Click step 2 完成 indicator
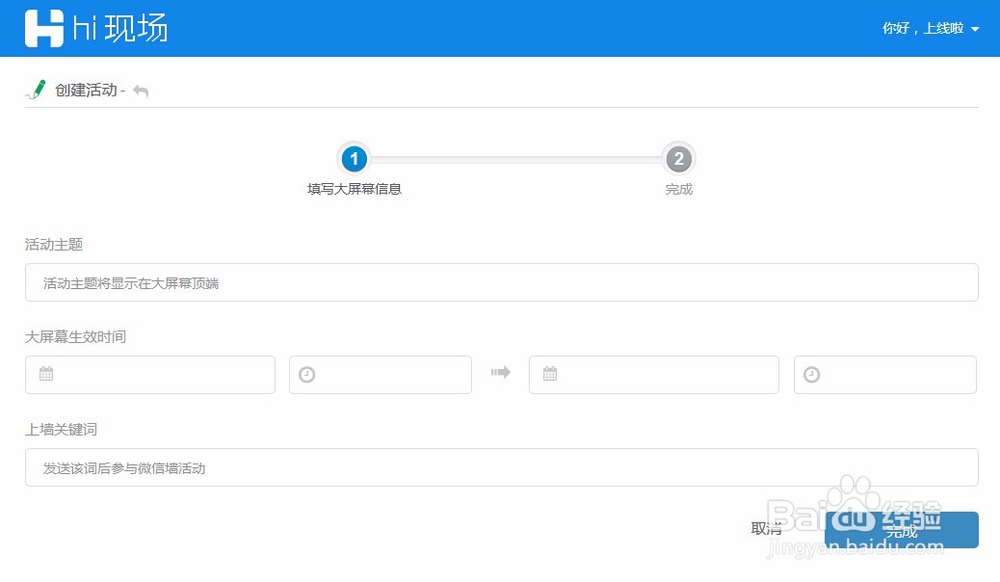The width and height of the screenshot is (1000, 582). click(680, 159)
